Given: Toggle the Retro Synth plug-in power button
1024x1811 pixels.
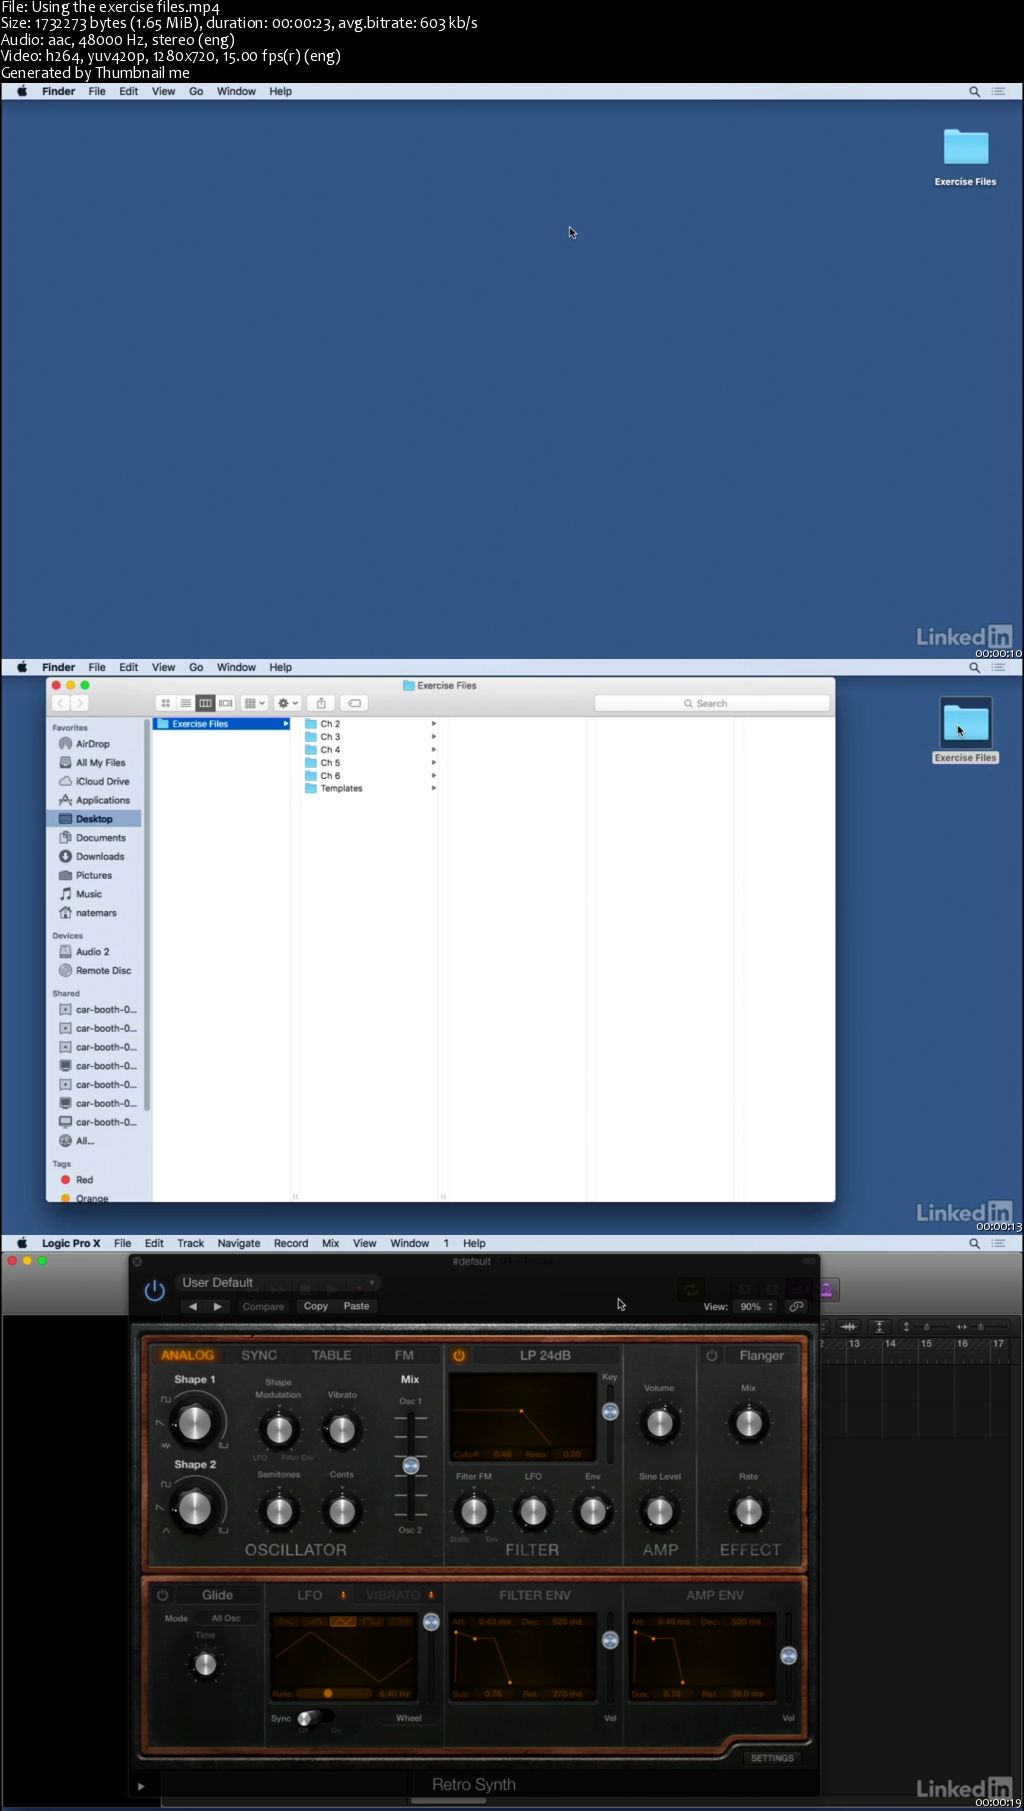Looking at the screenshot, I should pos(154,1290).
